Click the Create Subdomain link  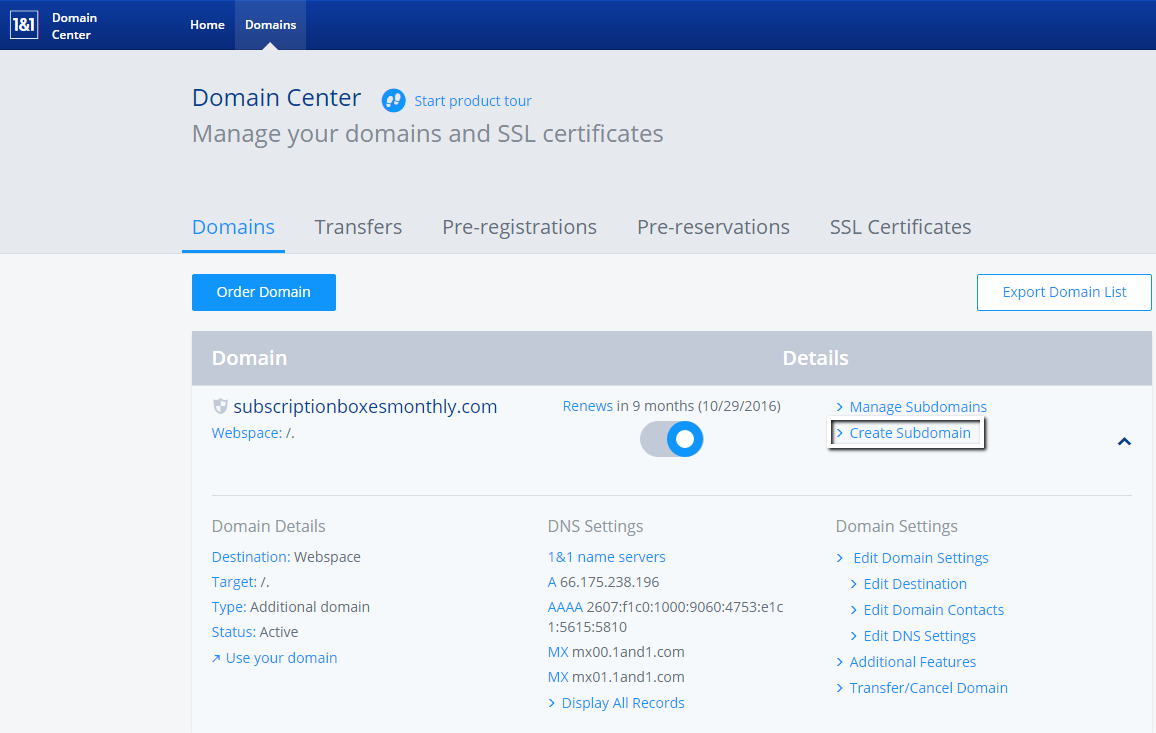tap(910, 433)
